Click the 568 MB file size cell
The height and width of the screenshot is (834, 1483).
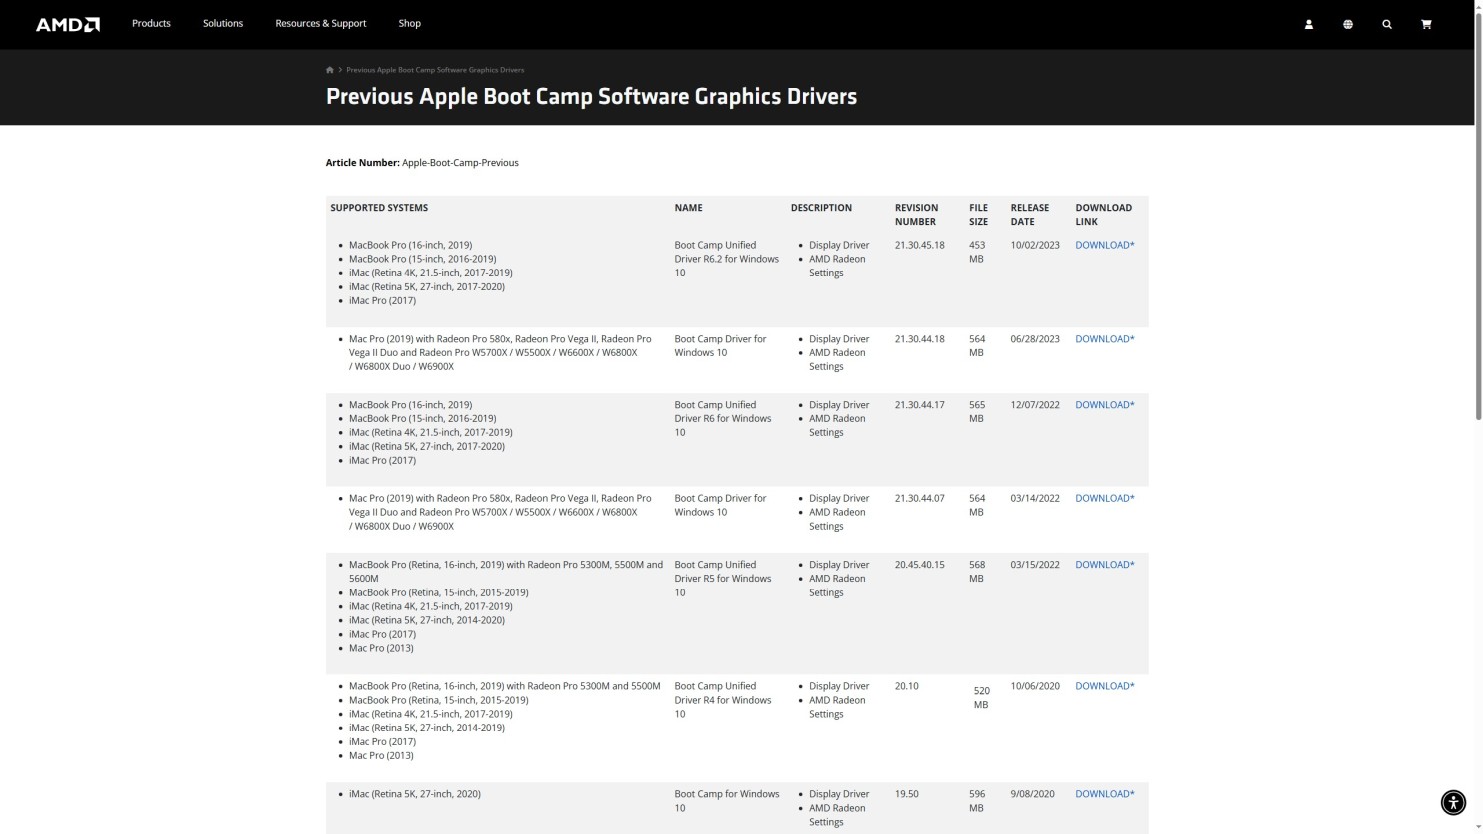pyautogui.click(x=977, y=572)
